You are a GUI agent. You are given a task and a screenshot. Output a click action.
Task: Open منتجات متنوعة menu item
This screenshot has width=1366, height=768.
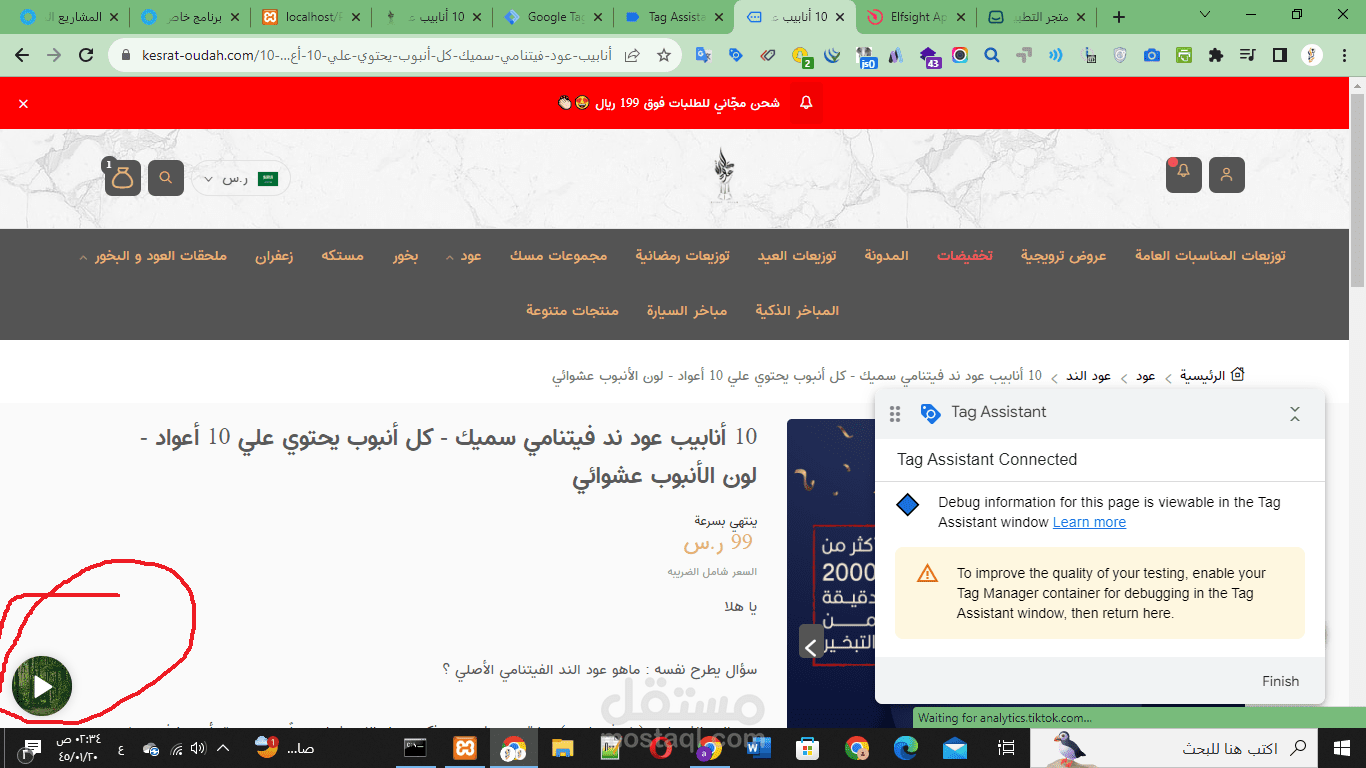coord(573,311)
